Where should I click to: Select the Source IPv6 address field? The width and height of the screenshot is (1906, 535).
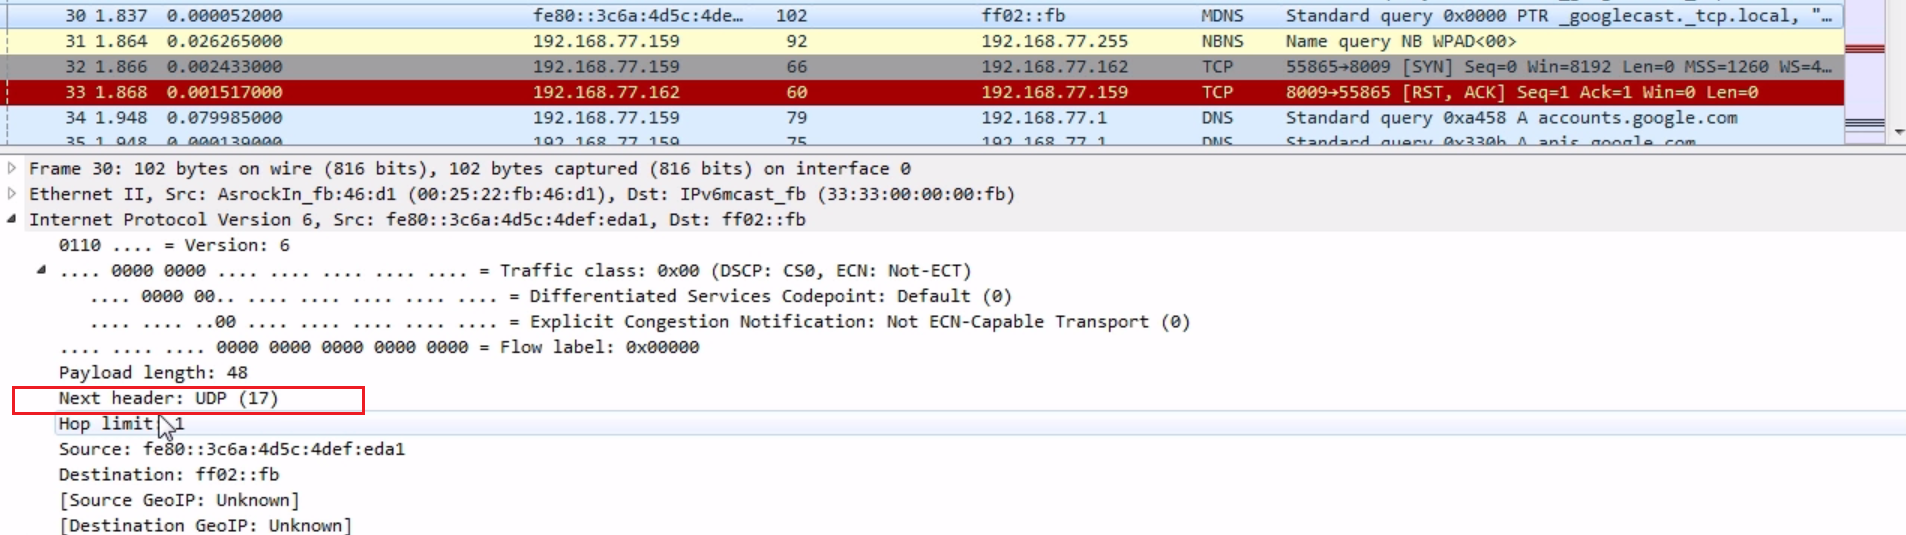click(x=232, y=449)
